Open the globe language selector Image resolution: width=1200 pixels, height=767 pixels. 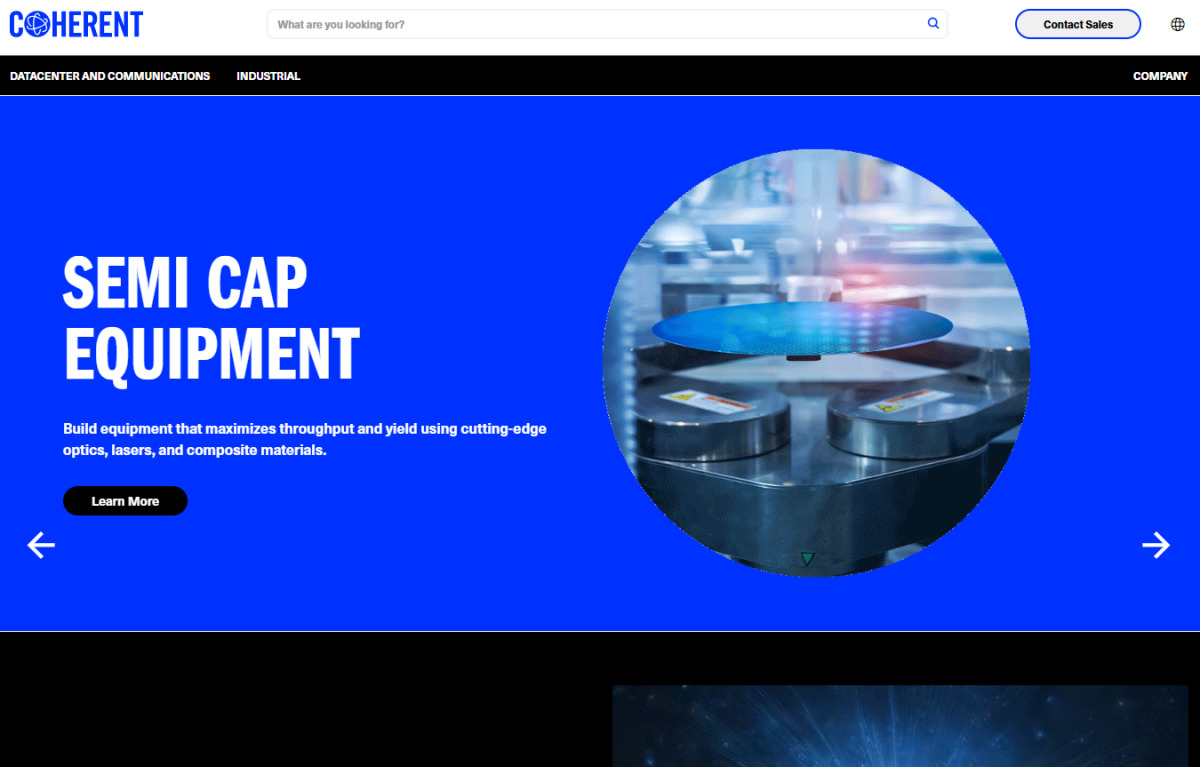1177,24
